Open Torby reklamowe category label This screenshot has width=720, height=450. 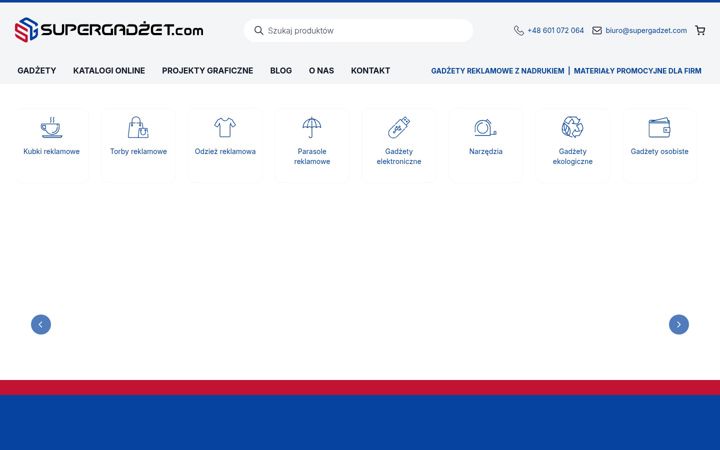138,152
